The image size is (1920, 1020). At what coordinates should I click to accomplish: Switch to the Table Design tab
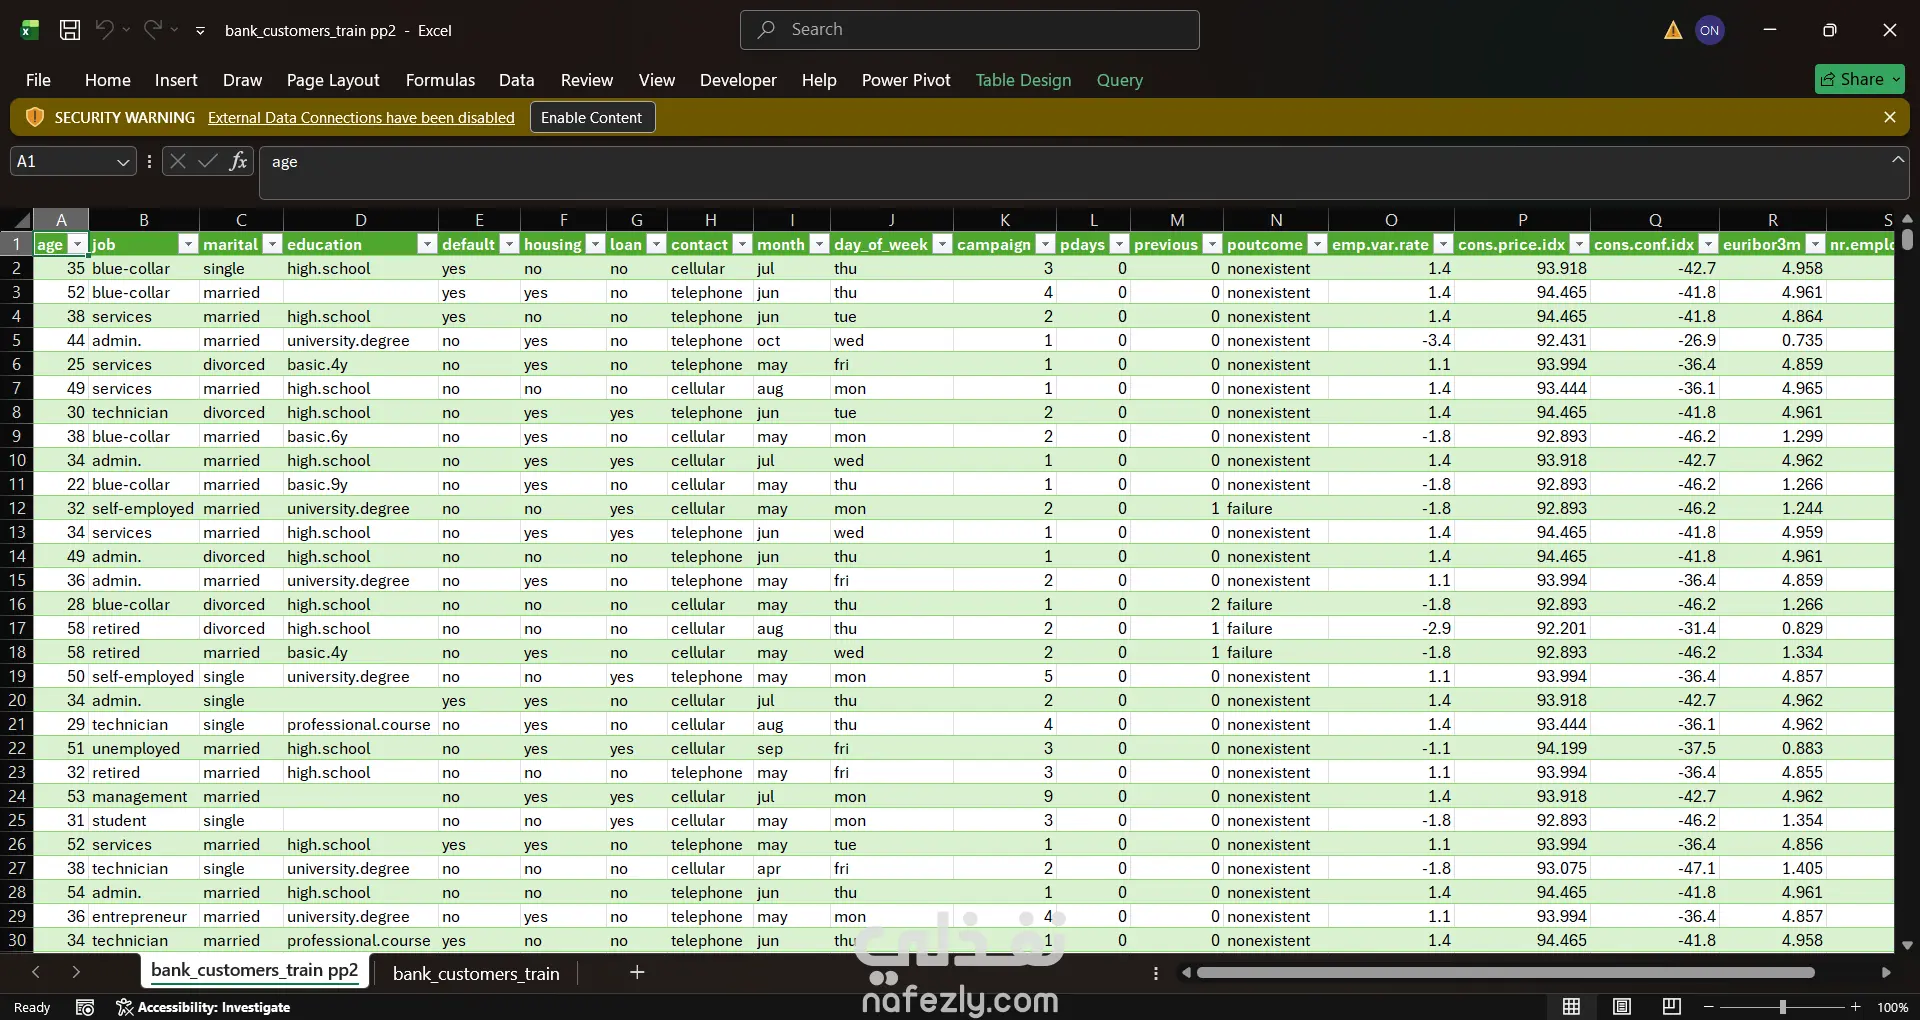point(1023,80)
